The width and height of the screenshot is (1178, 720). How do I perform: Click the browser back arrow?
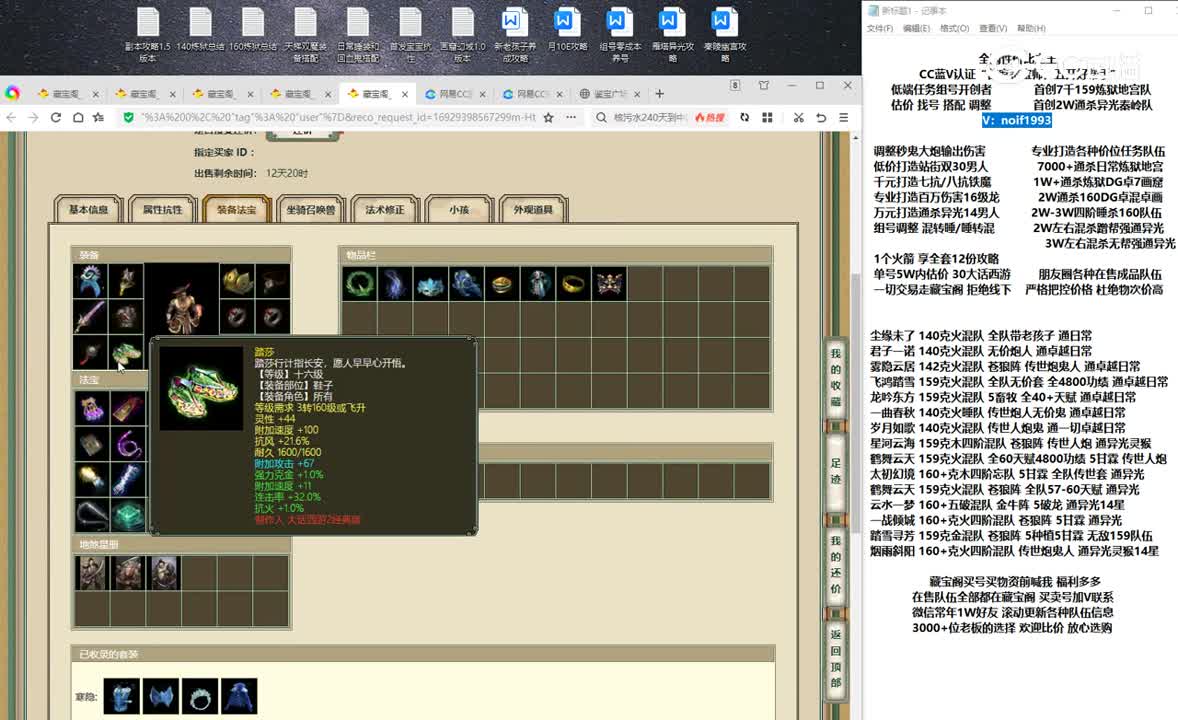pos(11,117)
